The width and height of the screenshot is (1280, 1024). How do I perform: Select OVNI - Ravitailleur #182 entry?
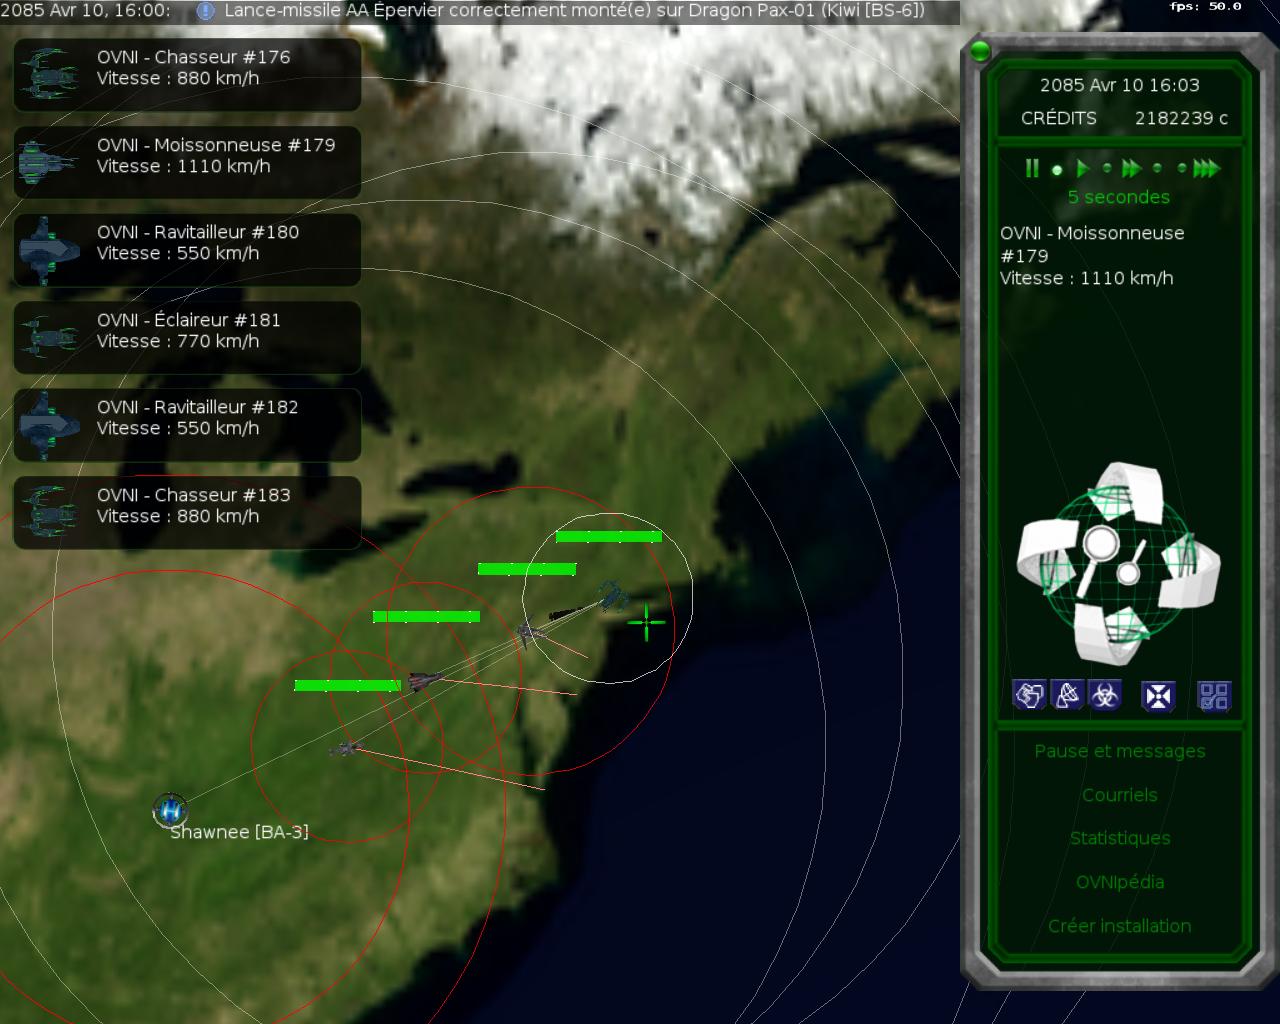(x=187, y=424)
